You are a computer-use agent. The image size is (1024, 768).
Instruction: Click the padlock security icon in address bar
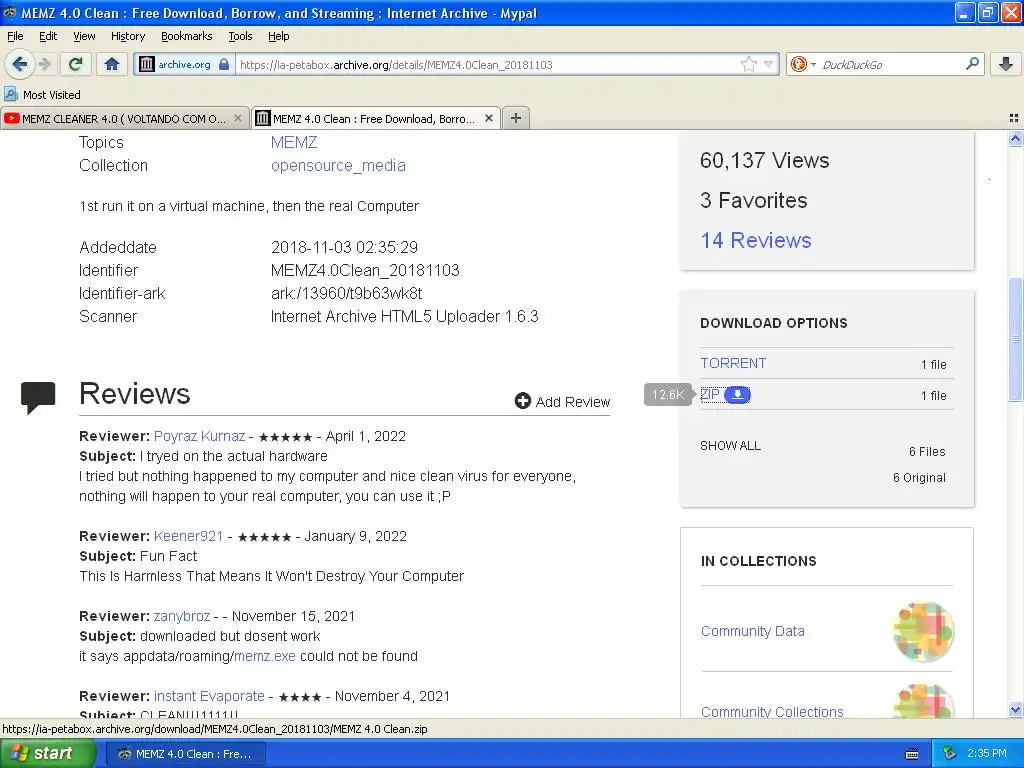(x=224, y=64)
